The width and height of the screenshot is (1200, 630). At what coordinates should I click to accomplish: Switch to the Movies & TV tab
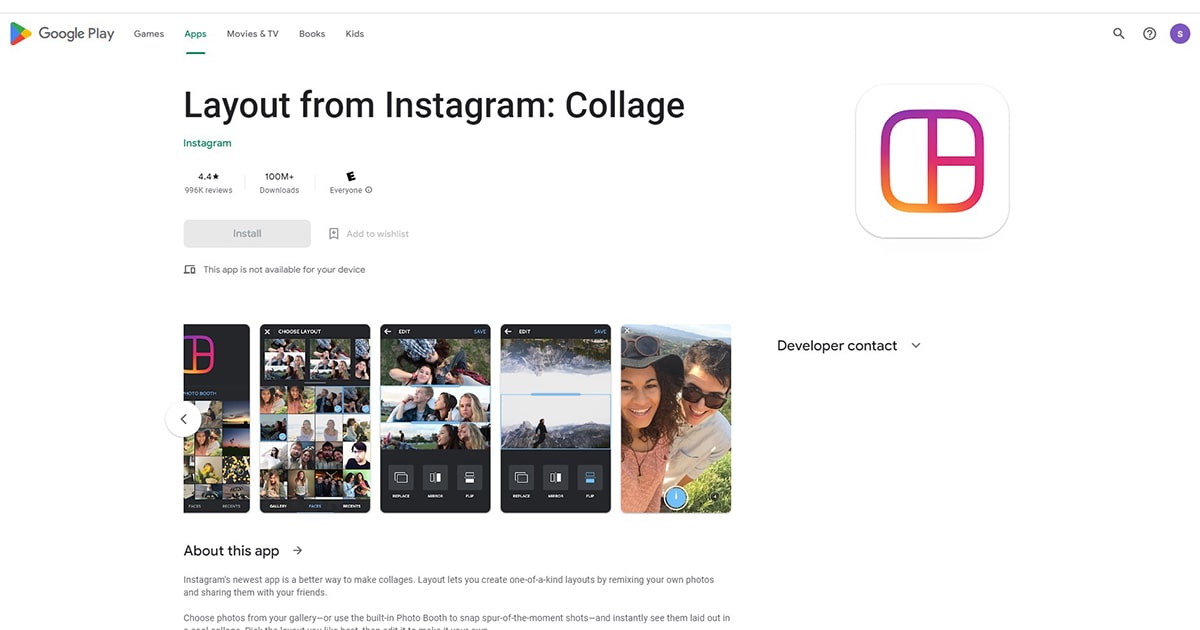click(253, 34)
